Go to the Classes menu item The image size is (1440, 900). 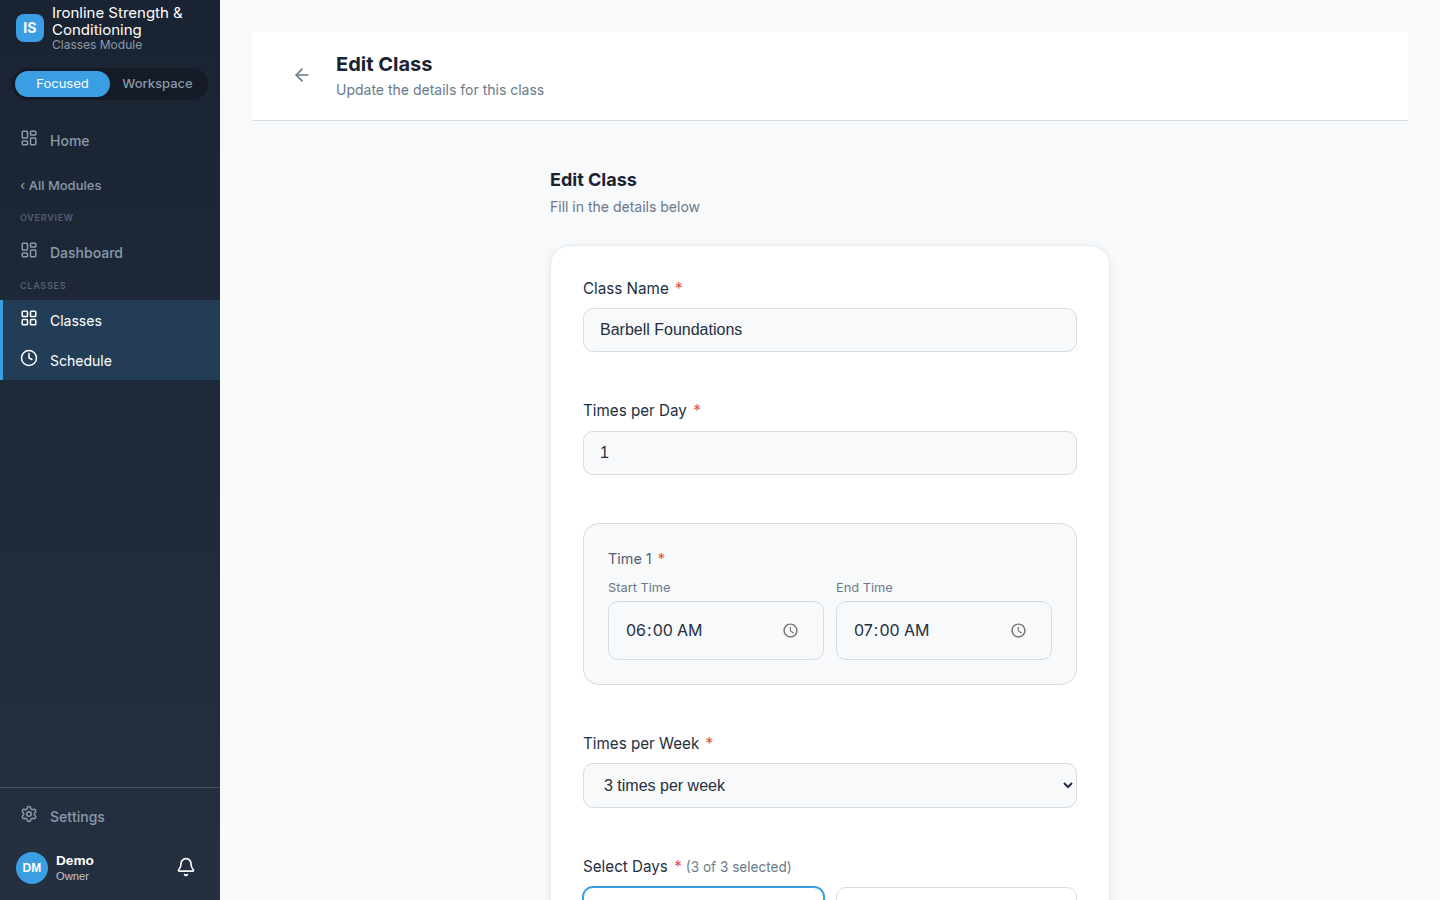110,320
